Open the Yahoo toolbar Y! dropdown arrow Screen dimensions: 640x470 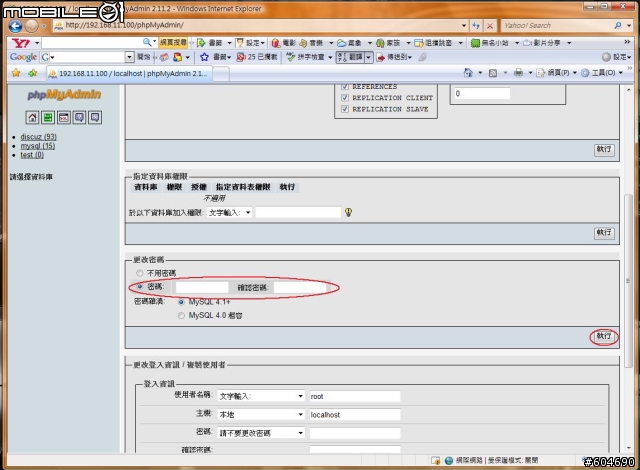37,43
